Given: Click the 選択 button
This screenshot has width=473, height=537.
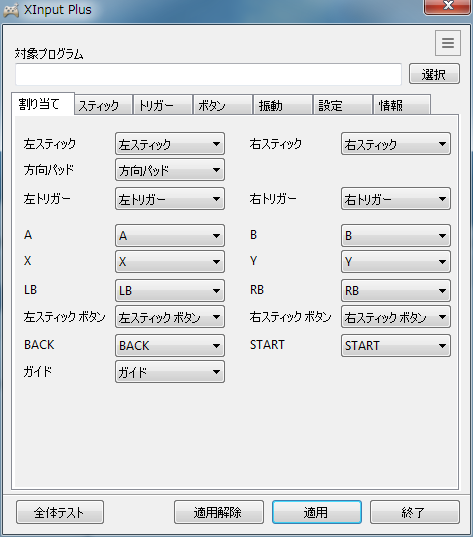Looking at the screenshot, I should pos(434,74).
